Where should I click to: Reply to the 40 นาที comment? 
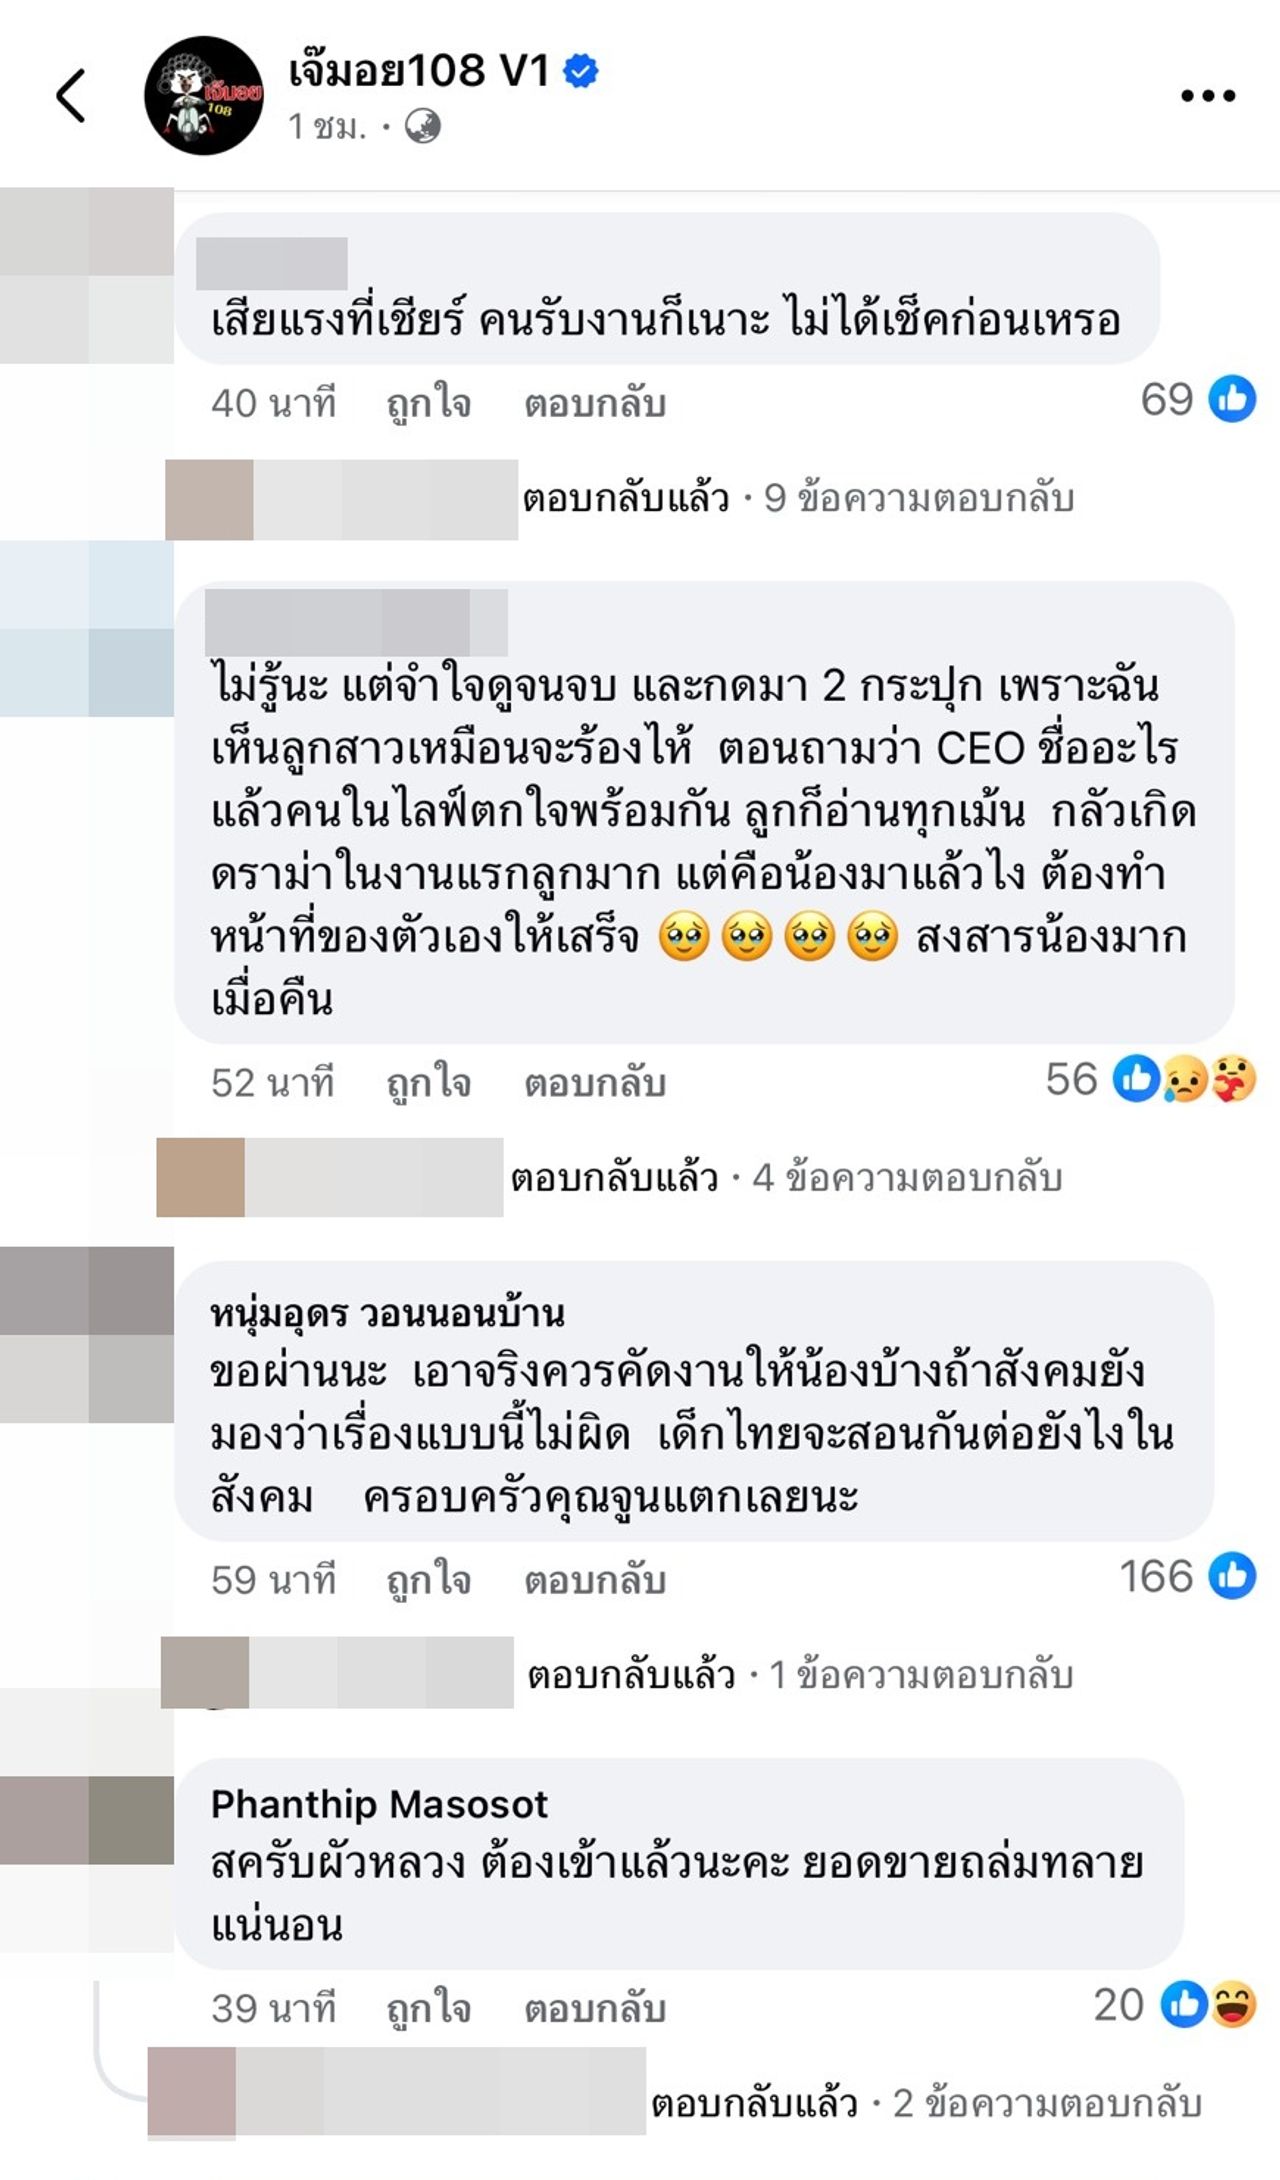tap(595, 404)
